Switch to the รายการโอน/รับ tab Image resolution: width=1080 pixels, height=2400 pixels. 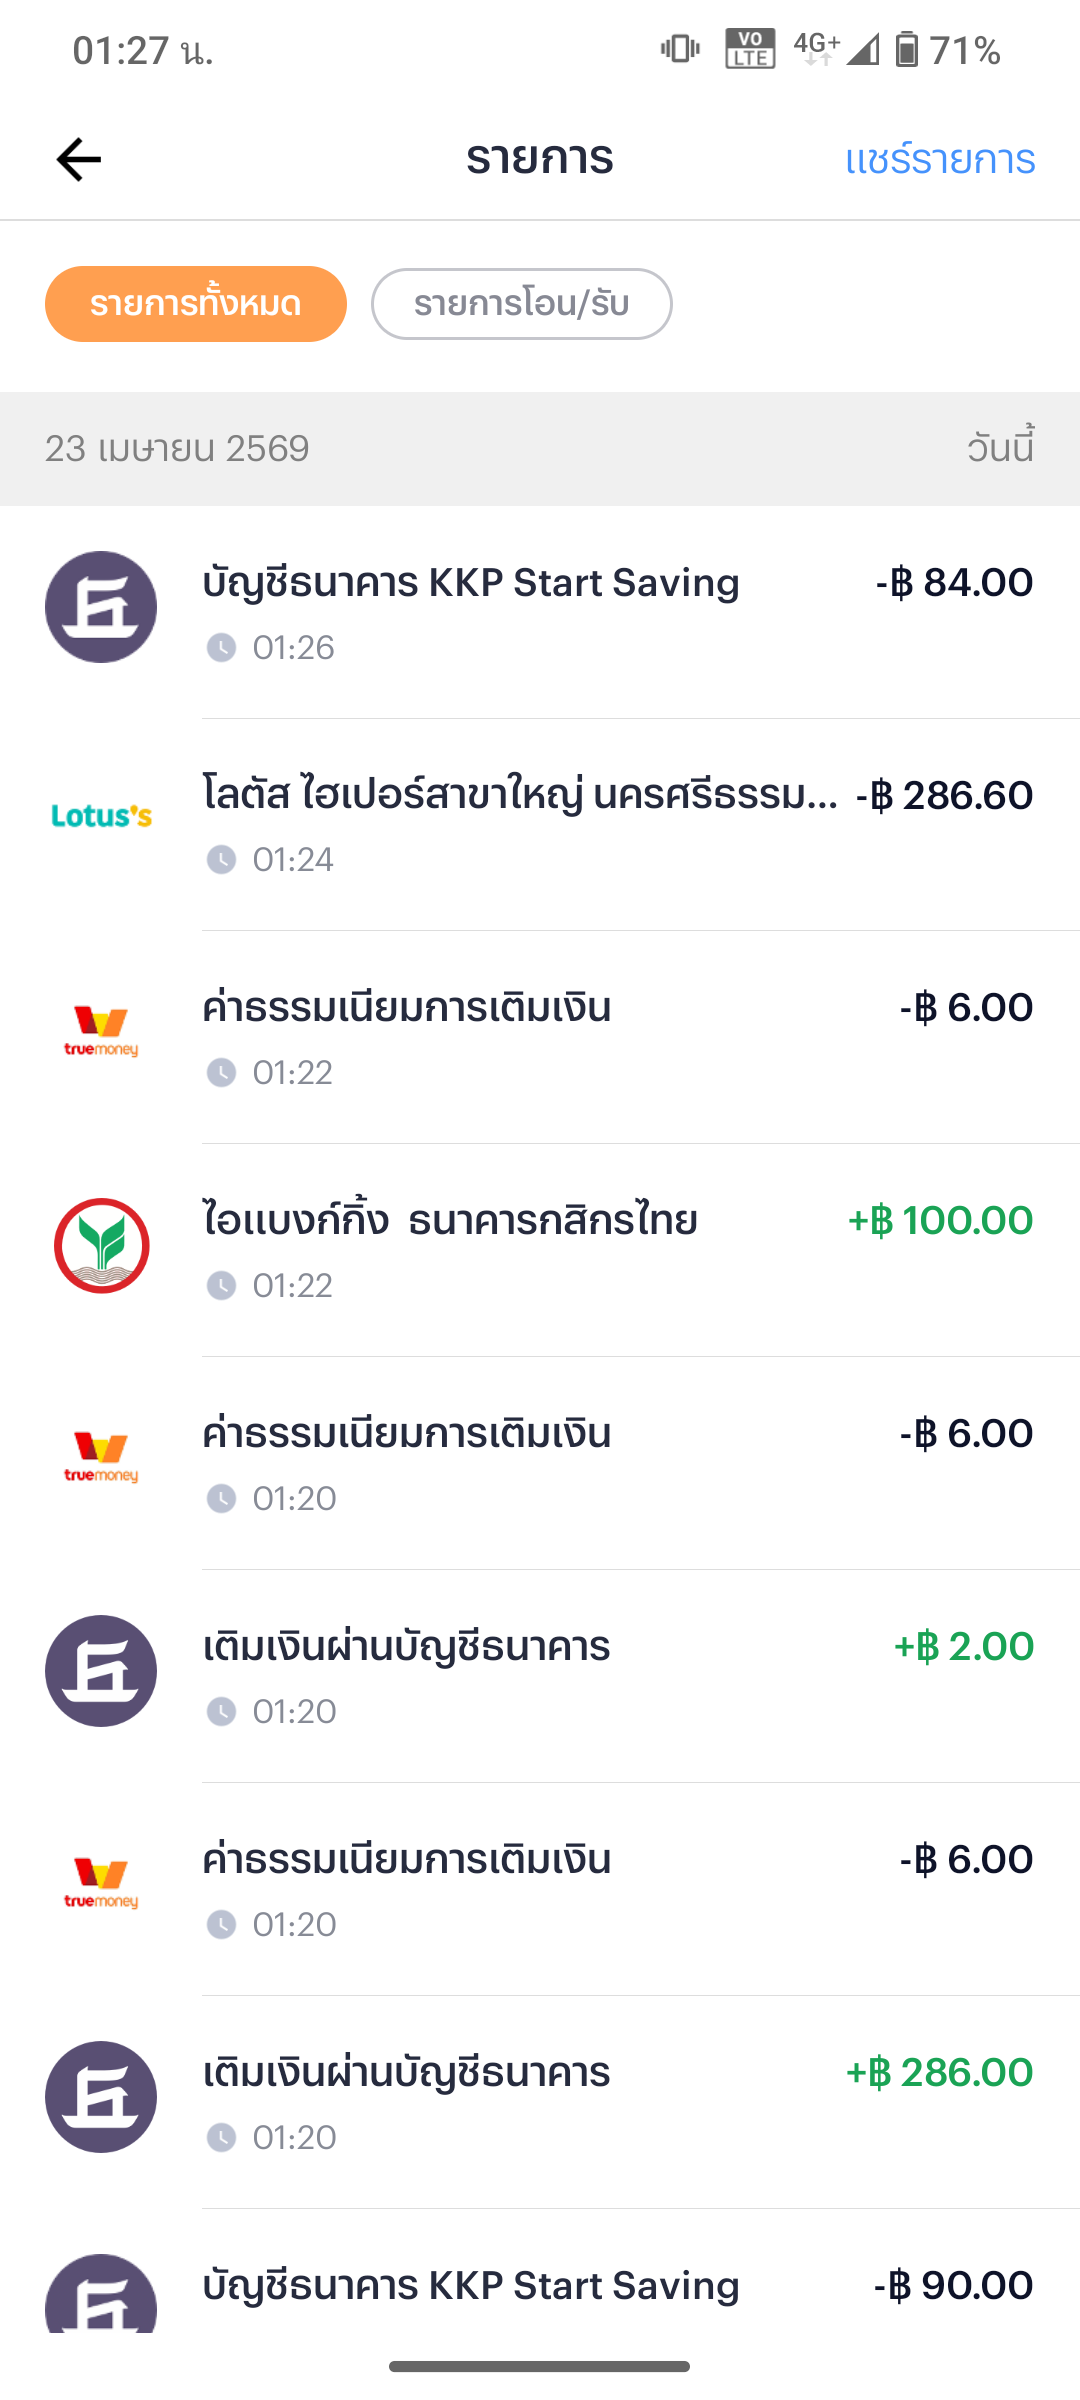tap(521, 304)
